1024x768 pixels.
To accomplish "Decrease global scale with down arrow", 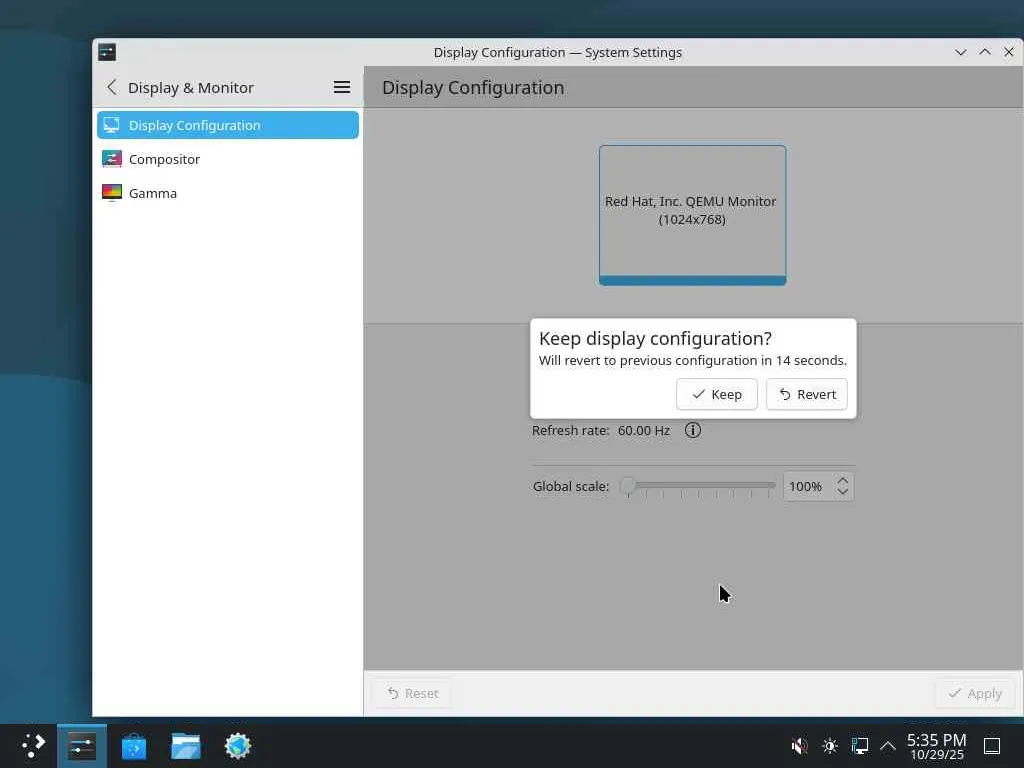I will coord(842,492).
